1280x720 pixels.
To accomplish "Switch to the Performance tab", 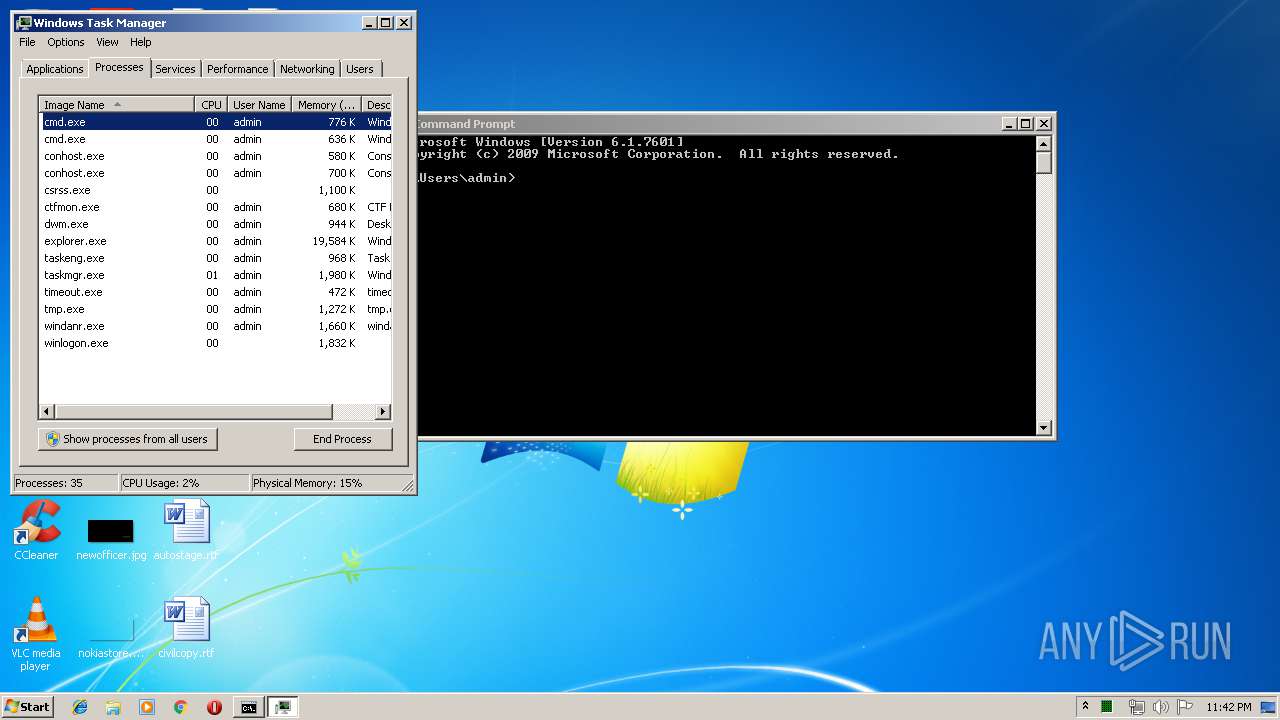I will click(237, 69).
